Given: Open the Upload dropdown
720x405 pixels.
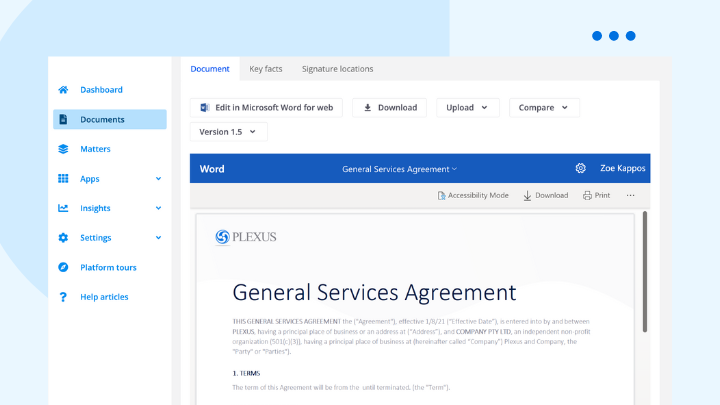Looking at the screenshot, I should point(467,107).
